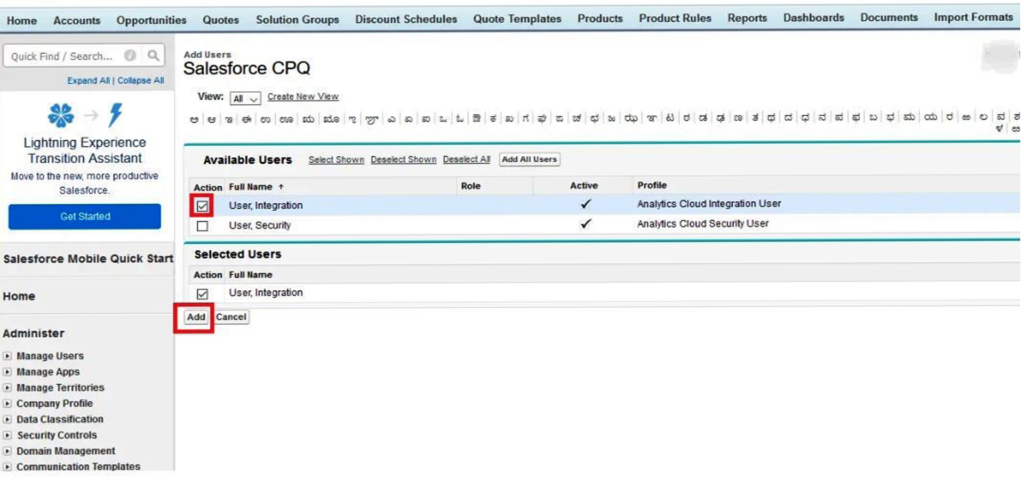Open the Discount Schedules tab

[406, 19]
